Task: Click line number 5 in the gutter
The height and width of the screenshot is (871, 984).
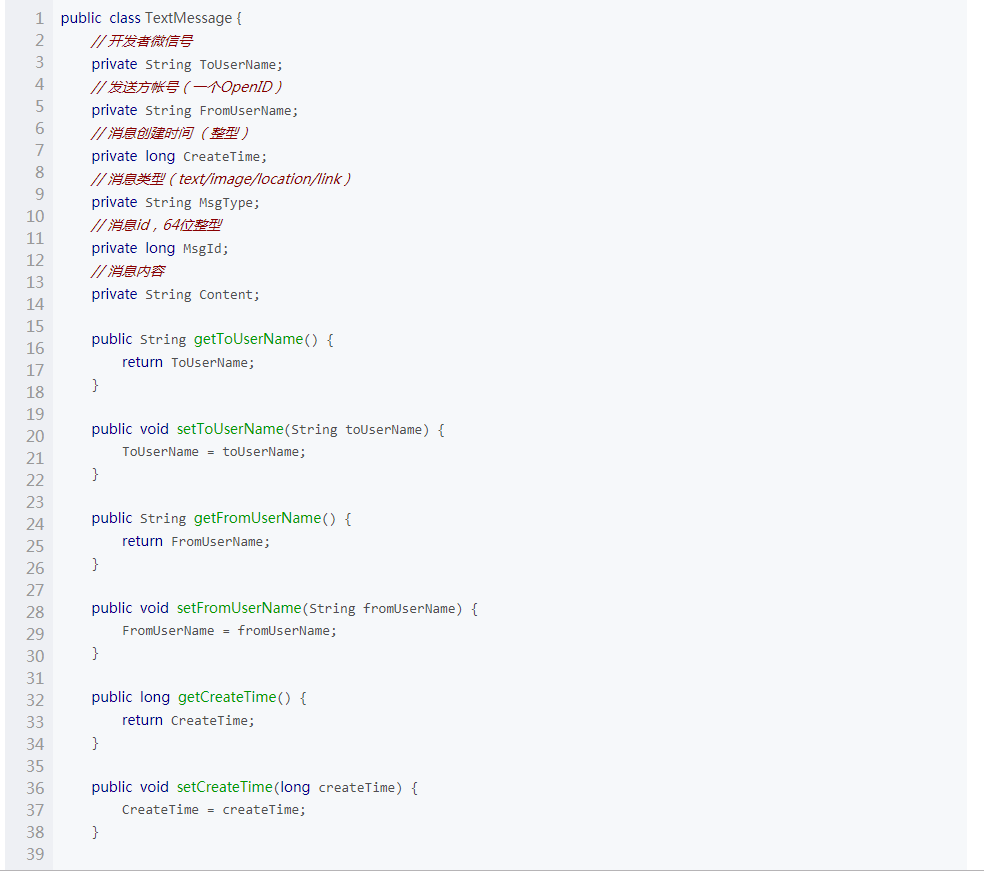Action: pos(39,106)
